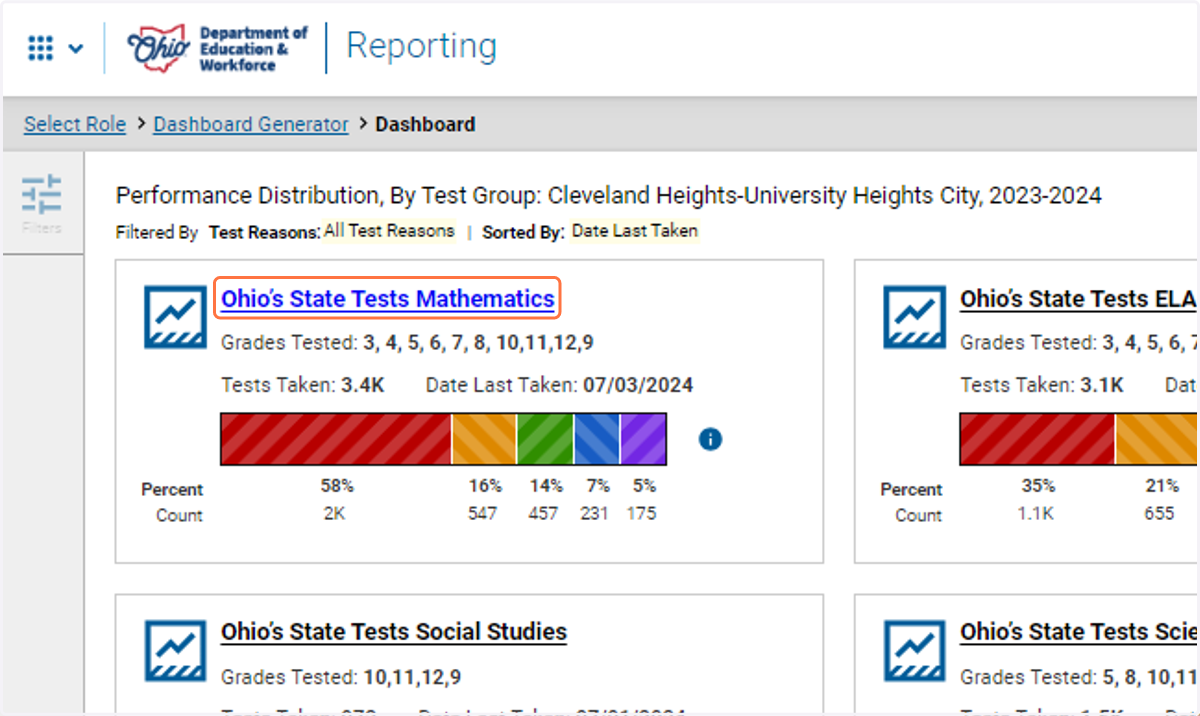Click the 5% percent value

pos(644,486)
